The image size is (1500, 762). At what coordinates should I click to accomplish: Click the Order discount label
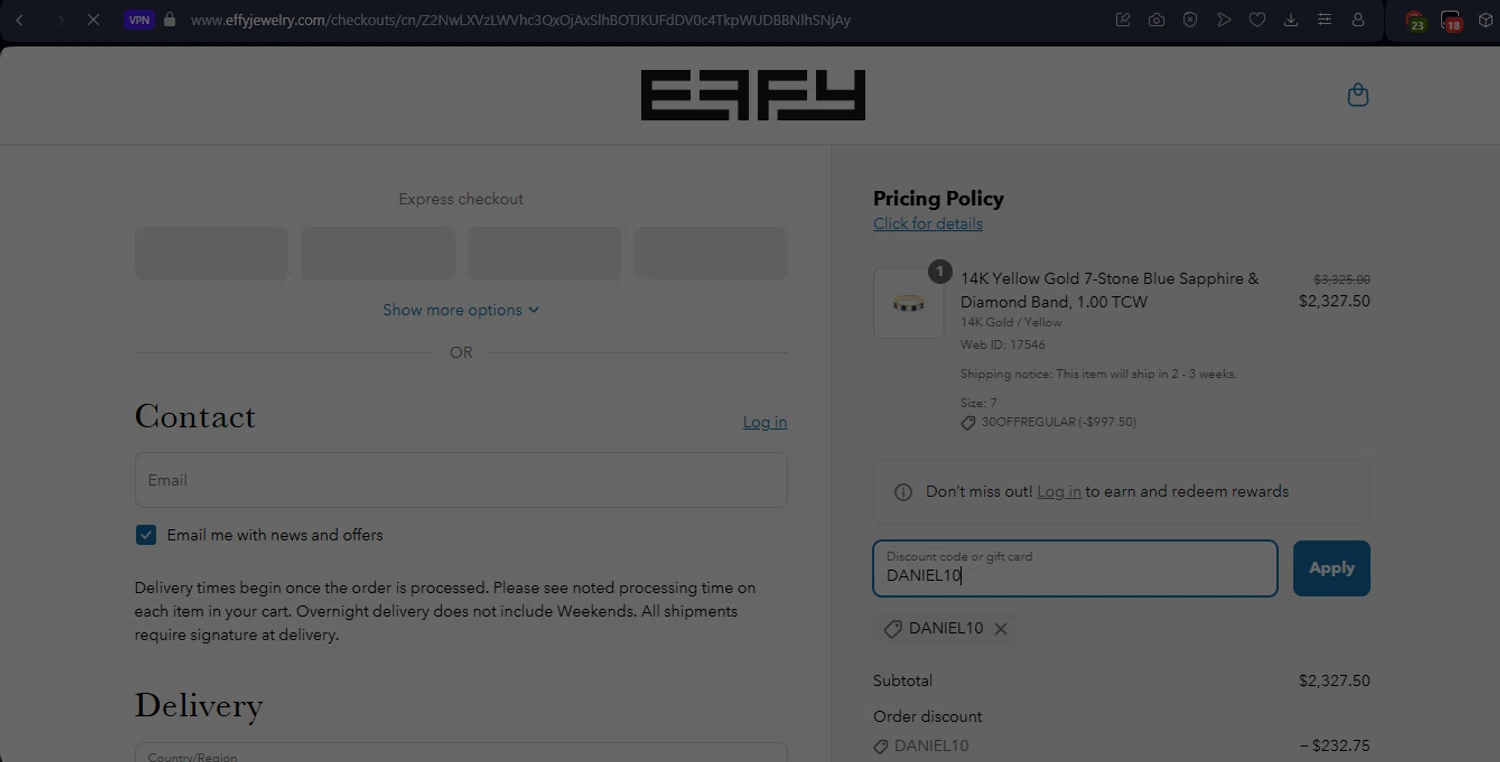point(927,717)
